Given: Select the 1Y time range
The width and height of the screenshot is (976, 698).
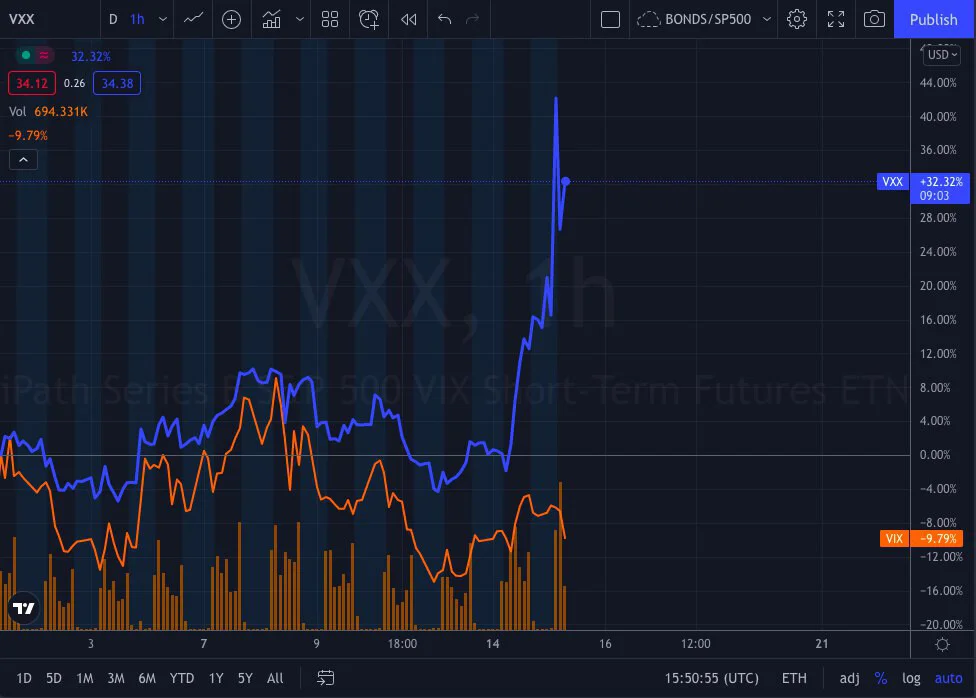Looking at the screenshot, I should [216, 678].
